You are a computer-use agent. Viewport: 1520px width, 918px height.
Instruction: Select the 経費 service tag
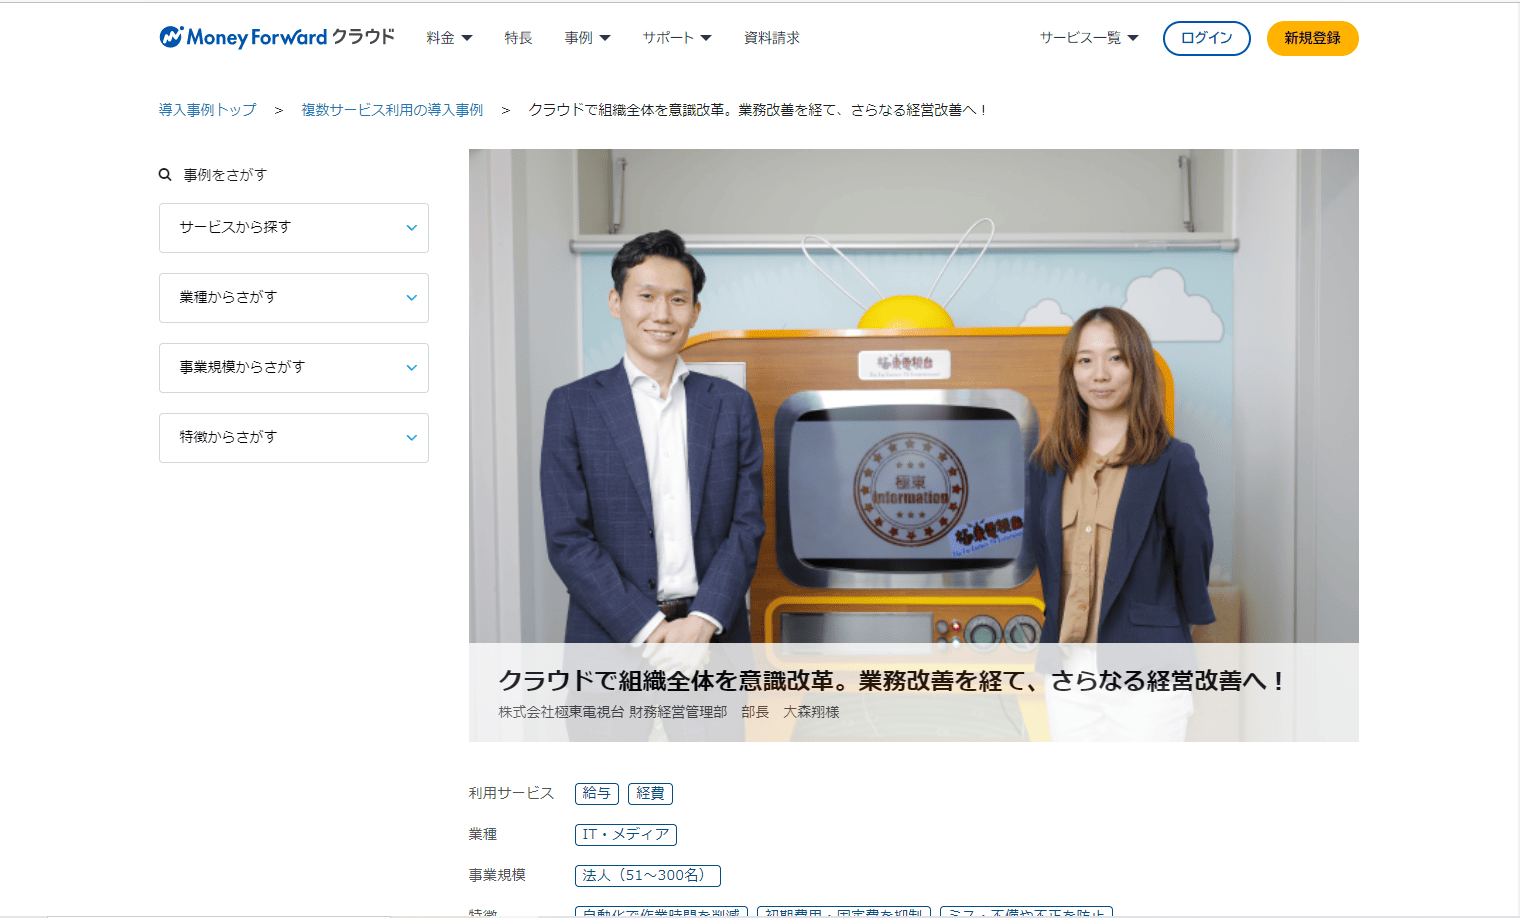pyautogui.click(x=650, y=793)
